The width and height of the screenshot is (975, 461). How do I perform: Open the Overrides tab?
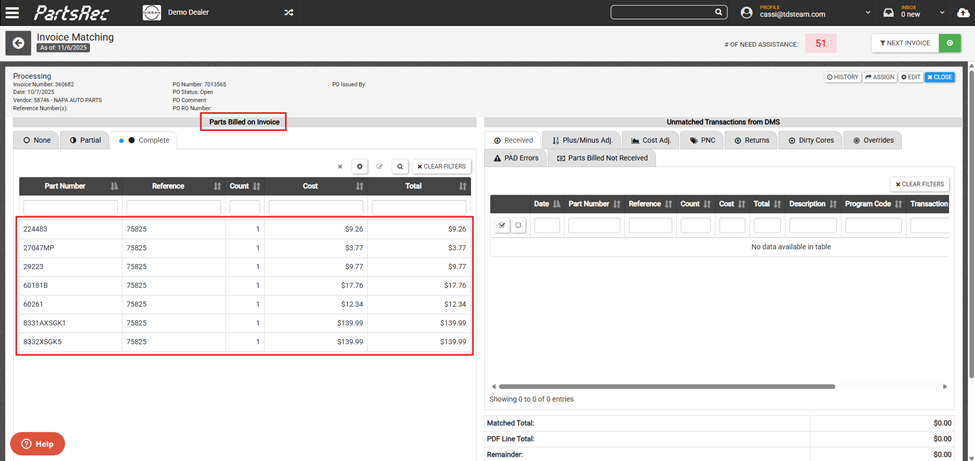tap(873, 141)
